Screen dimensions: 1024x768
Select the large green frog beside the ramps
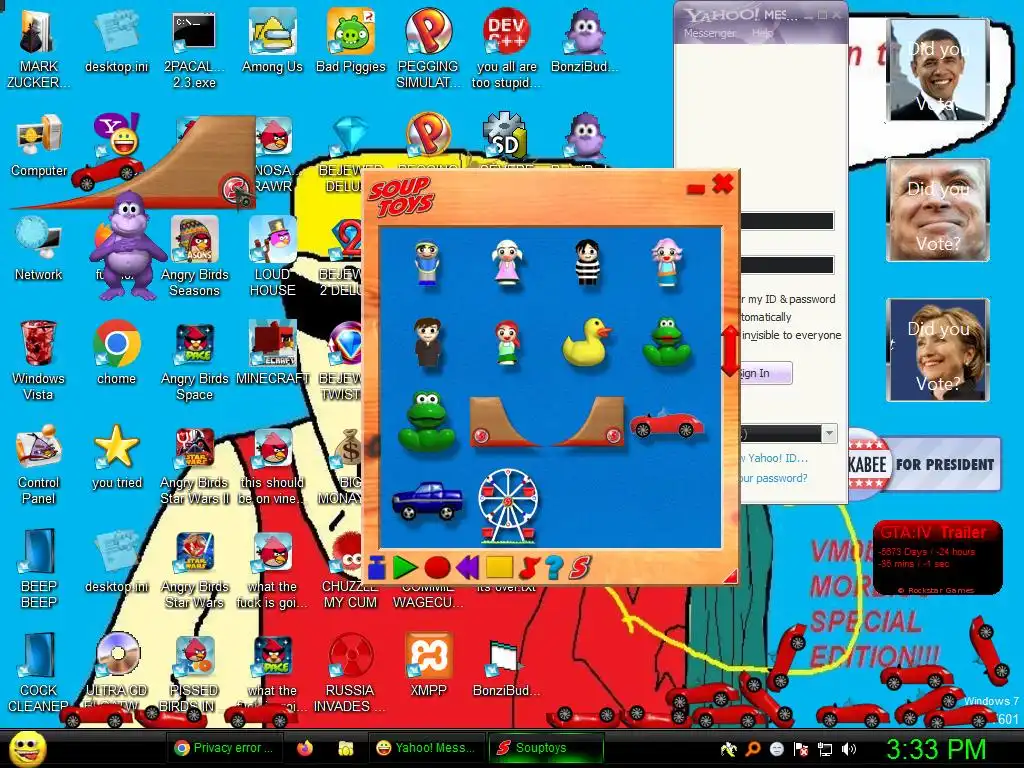click(426, 421)
